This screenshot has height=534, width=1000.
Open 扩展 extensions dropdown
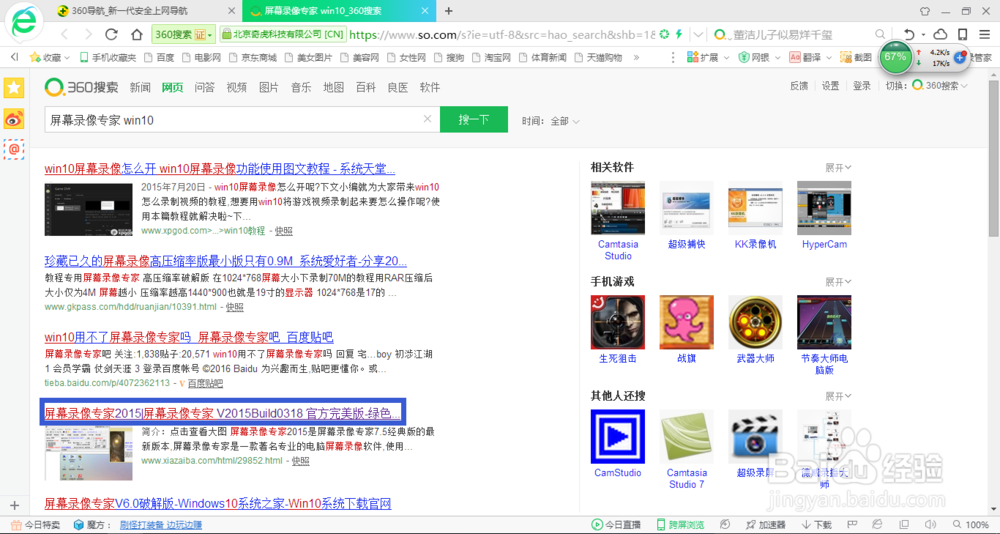708,57
